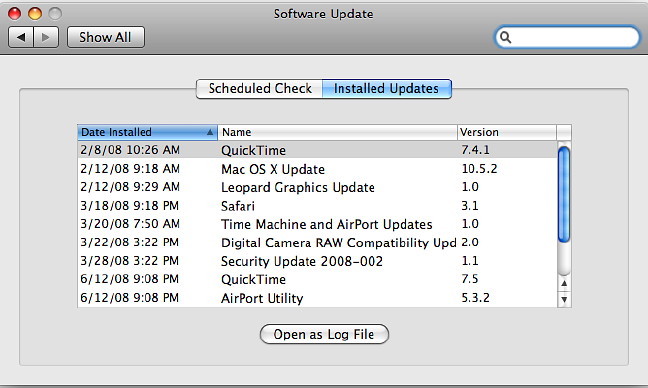
Task: Click version 3.1 cell
Action: pos(470,205)
